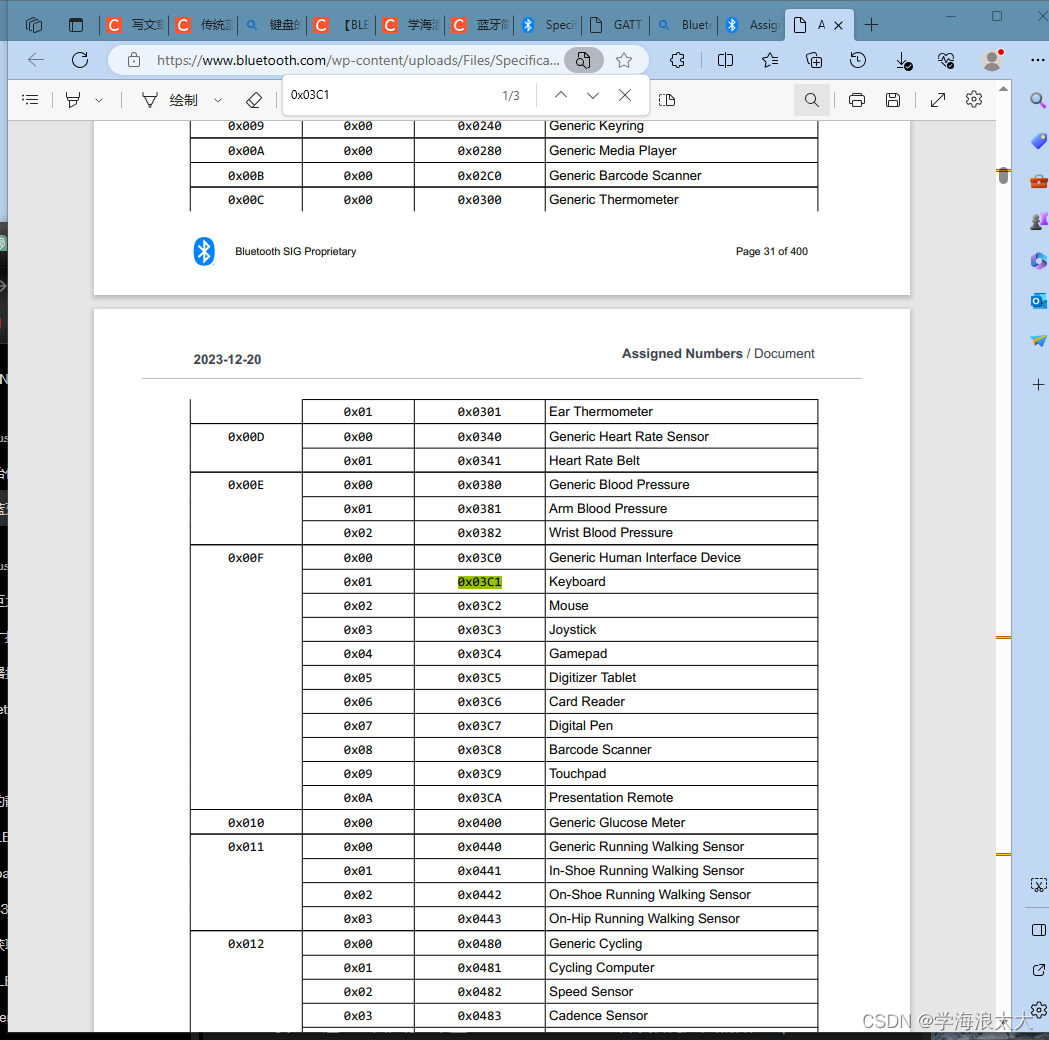The height and width of the screenshot is (1040, 1049).
Task: Expand highlight tool options dropdown
Action: [99, 100]
